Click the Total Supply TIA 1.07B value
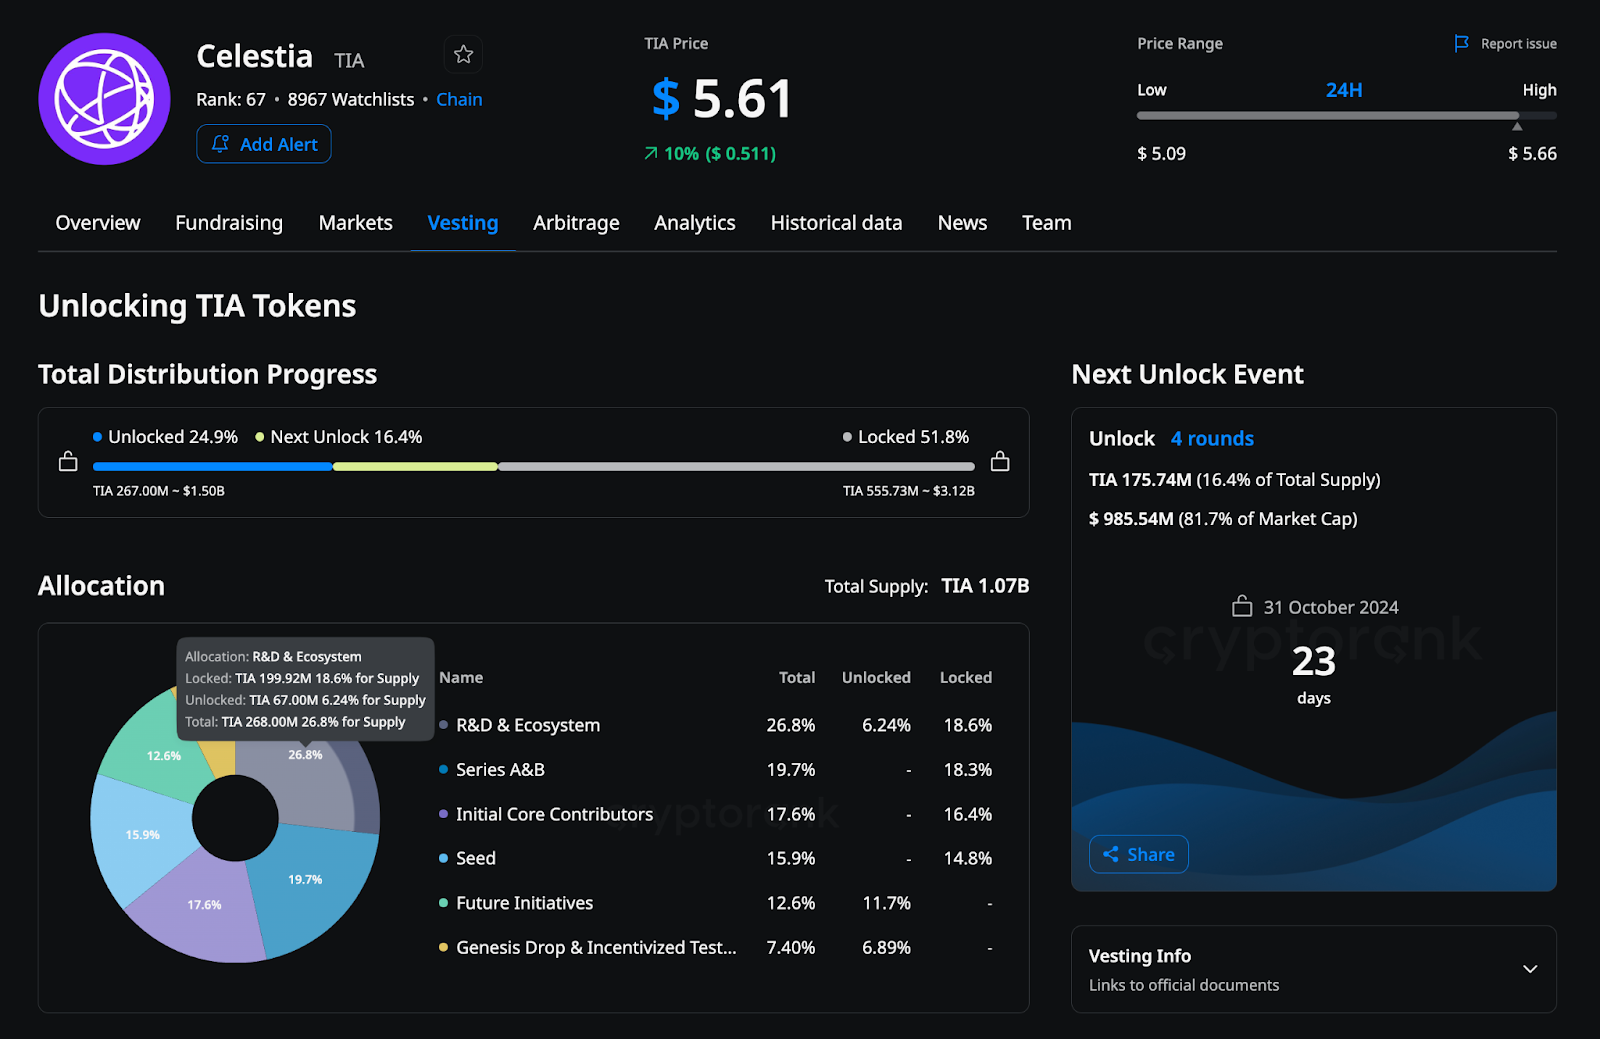 985,586
